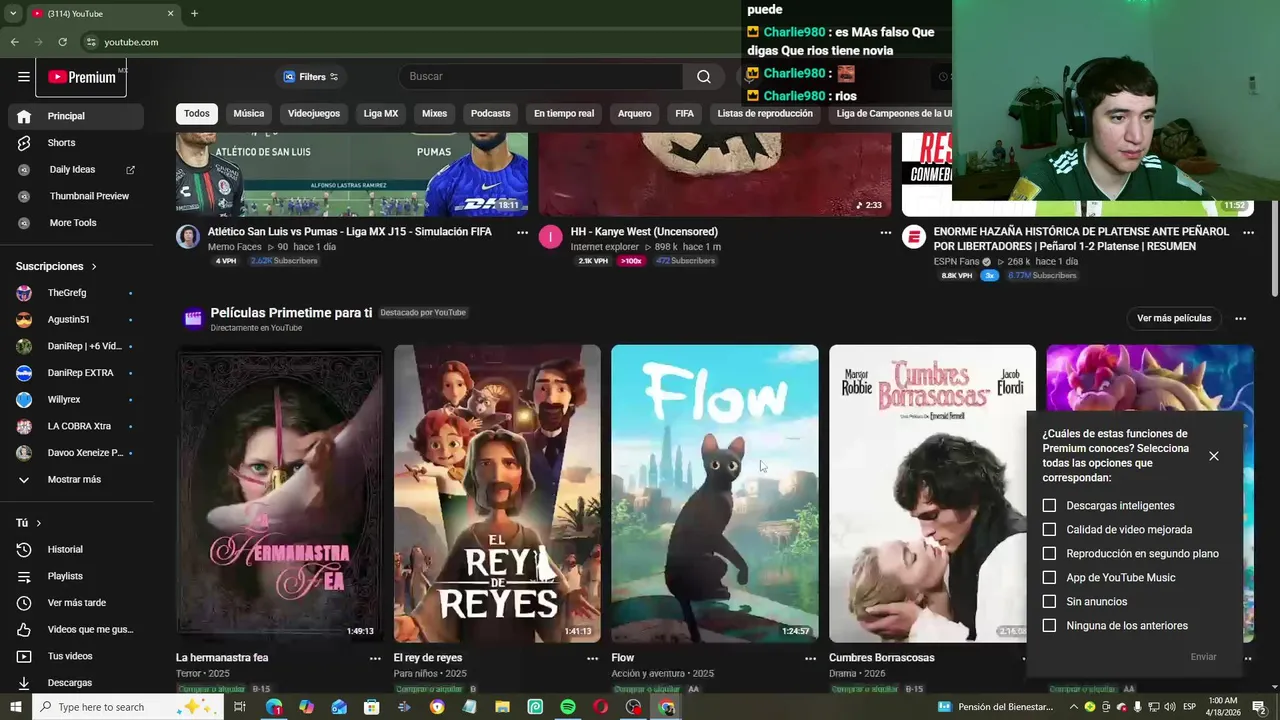1280x720 pixels.
Task: Click the YouTube Premium logo
Action: (x=81, y=77)
